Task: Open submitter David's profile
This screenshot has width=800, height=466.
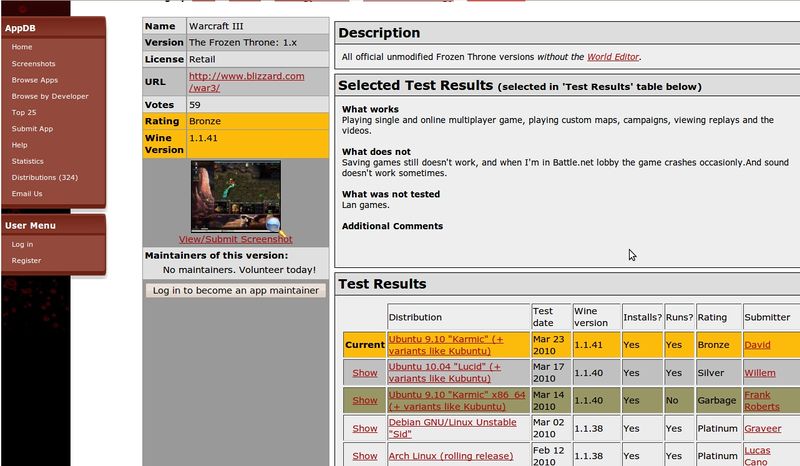Action: click(757, 345)
